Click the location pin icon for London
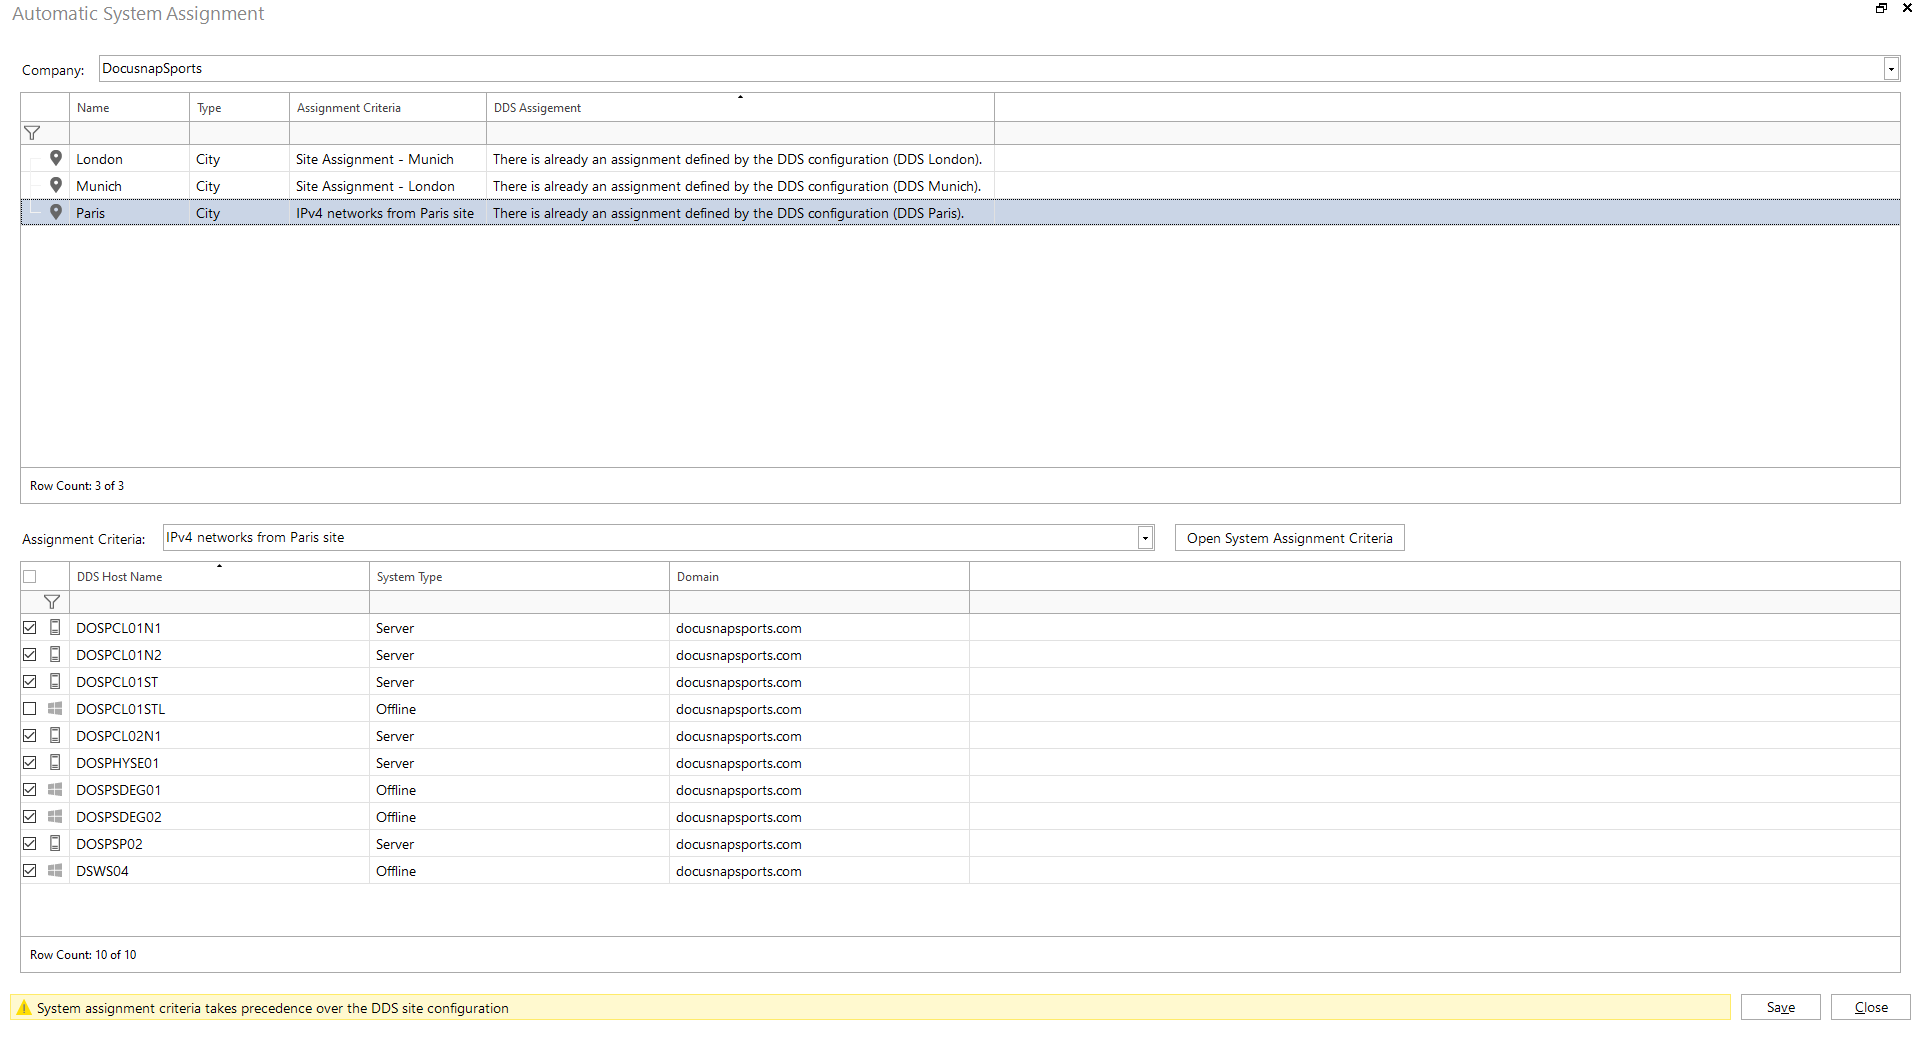The height and width of the screenshot is (1040, 1920). [56, 158]
